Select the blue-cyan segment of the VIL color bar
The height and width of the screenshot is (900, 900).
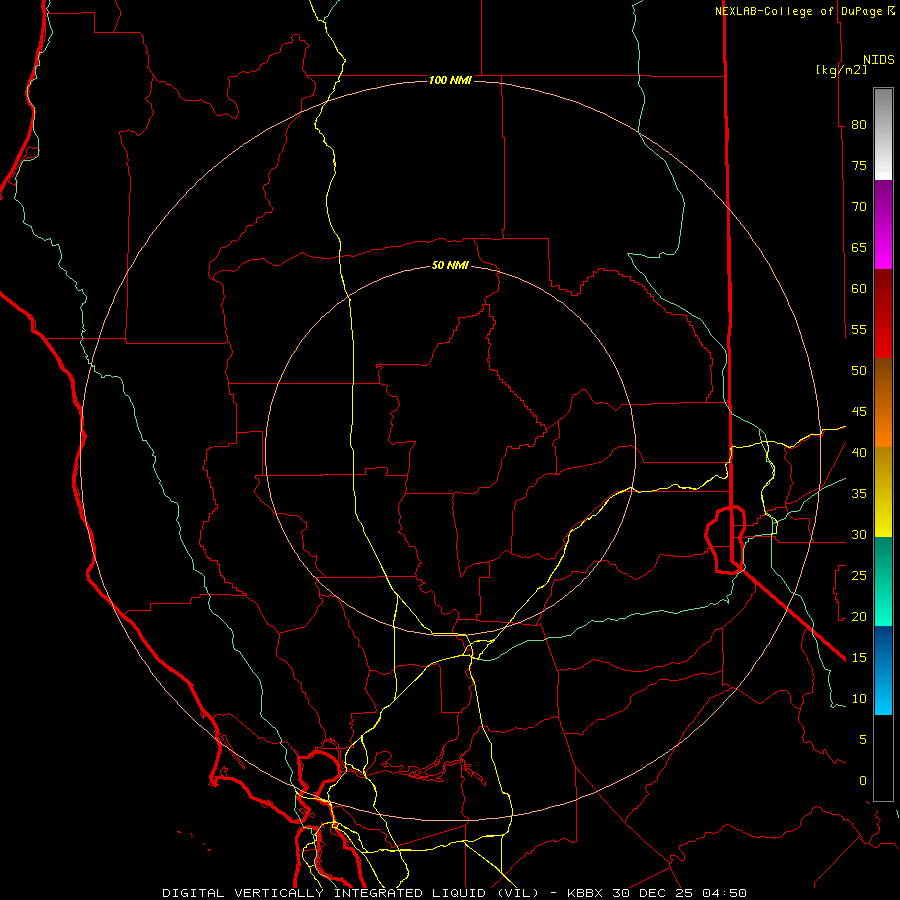(883, 670)
